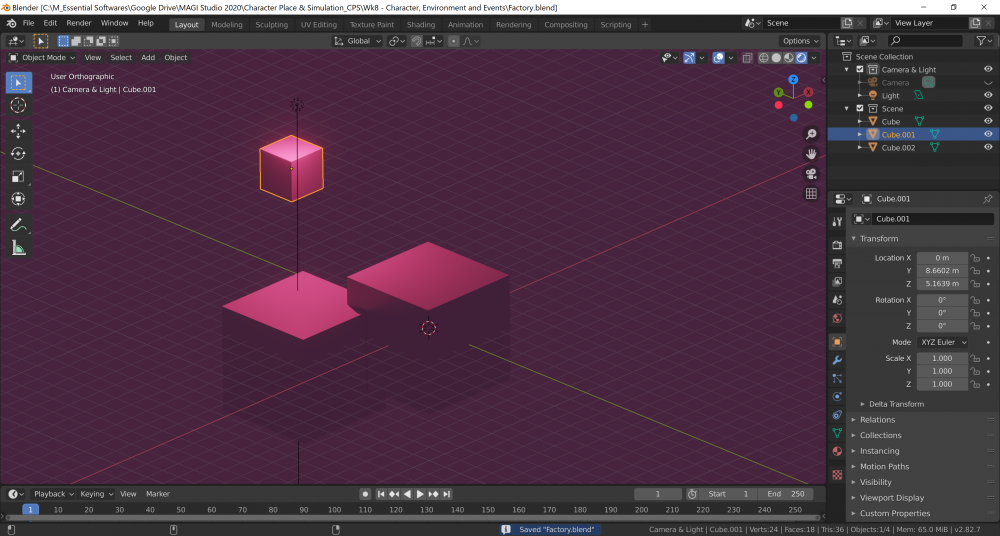The image size is (1000, 536).
Task: Select the Scale tool
Action: (x=18, y=177)
